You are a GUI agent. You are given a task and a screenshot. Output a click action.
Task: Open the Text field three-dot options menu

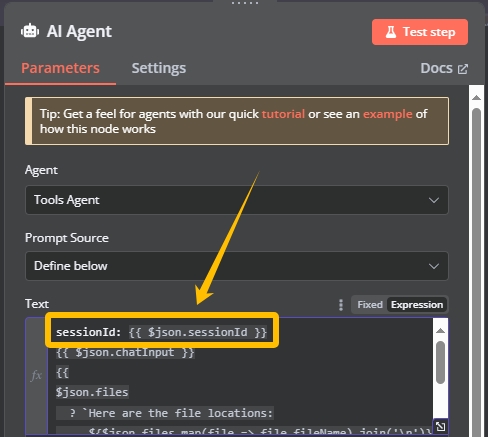[x=341, y=305]
